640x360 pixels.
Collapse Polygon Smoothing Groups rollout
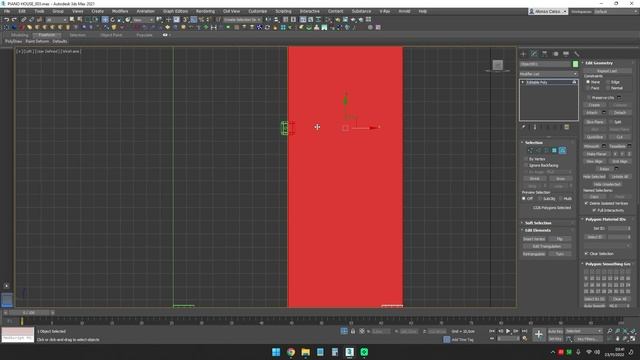[x=607, y=264]
